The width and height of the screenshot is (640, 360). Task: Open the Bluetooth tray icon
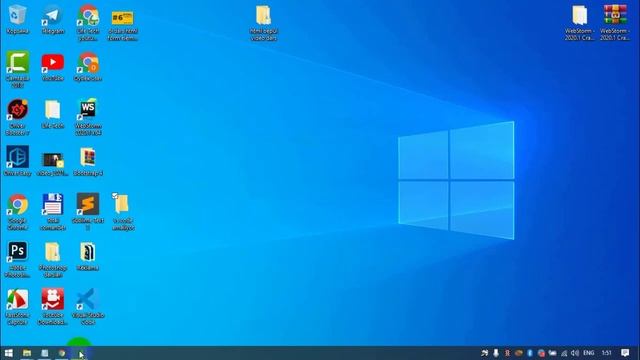click(529, 353)
